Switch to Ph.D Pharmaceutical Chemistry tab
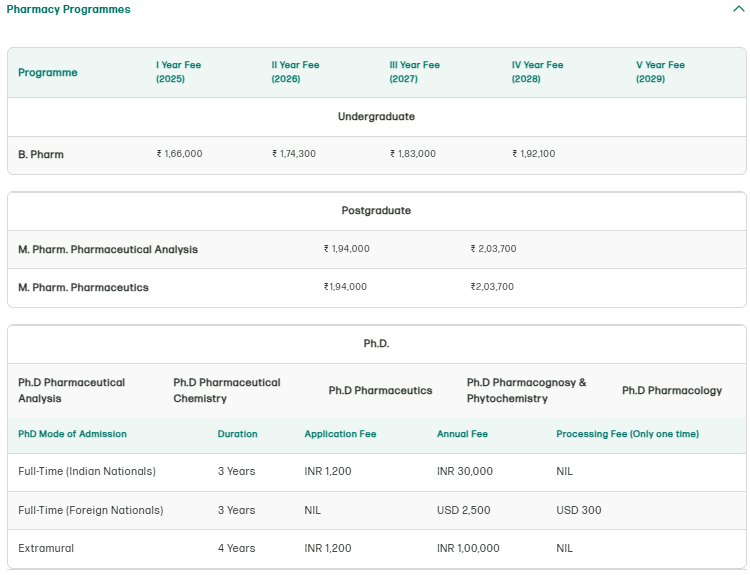This screenshot has width=750, height=575. [x=227, y=390]
